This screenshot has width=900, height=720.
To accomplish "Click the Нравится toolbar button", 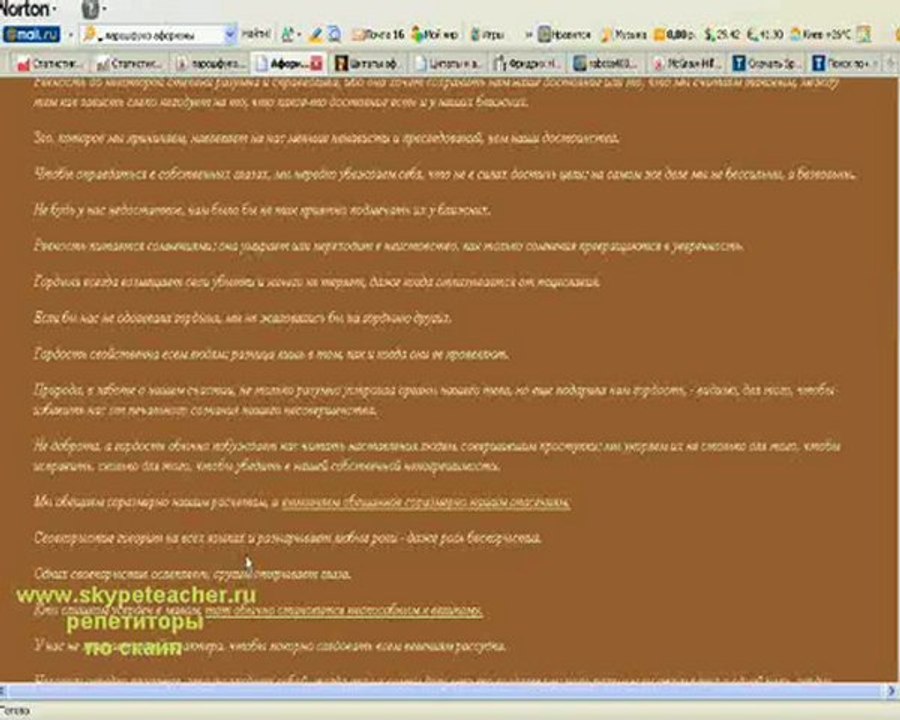I will pos(565,35).
